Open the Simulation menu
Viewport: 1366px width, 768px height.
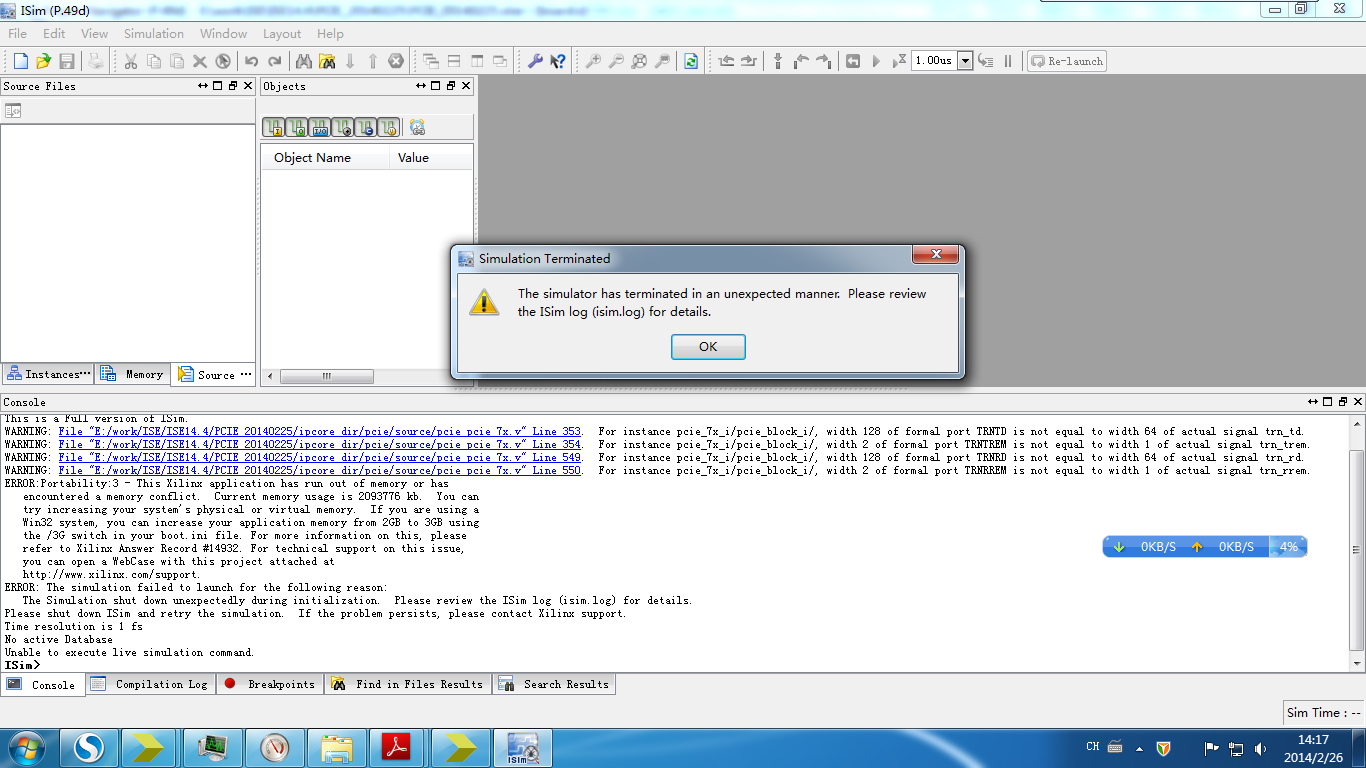(154, 34)
